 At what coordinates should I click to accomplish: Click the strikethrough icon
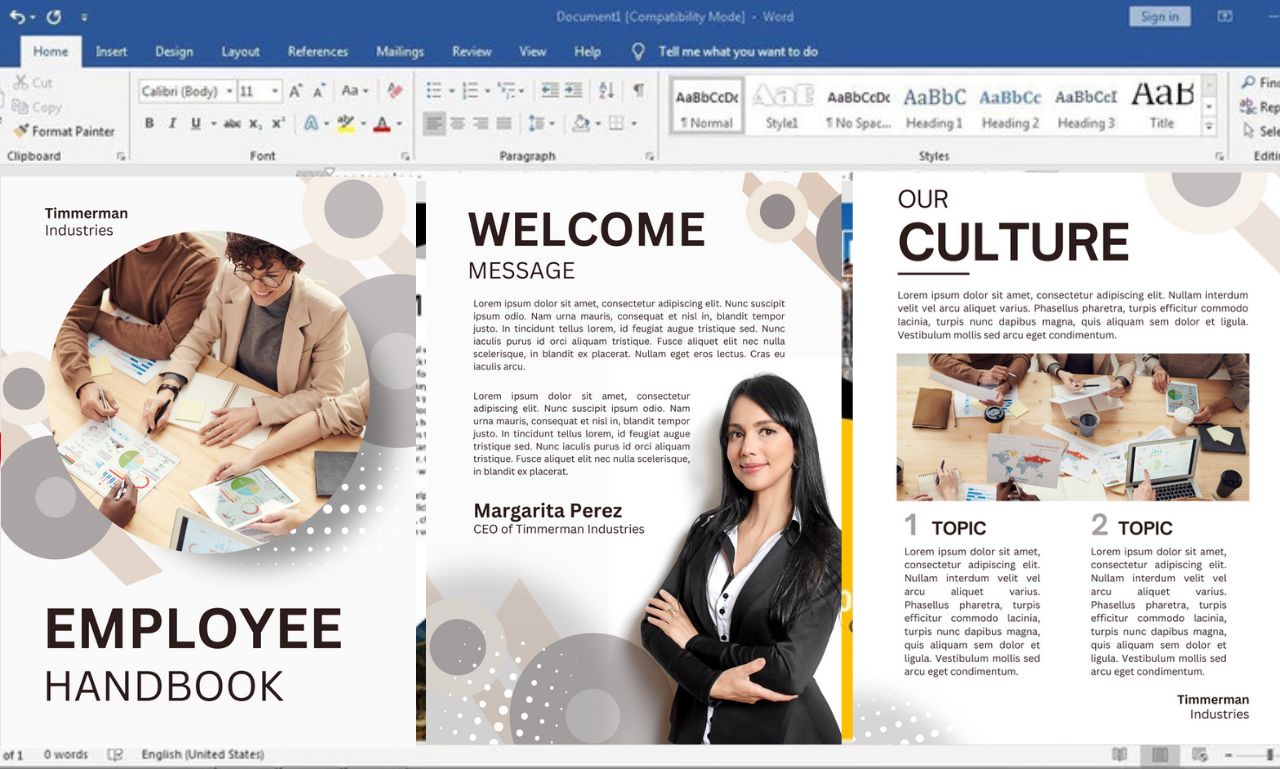[234, 122]
